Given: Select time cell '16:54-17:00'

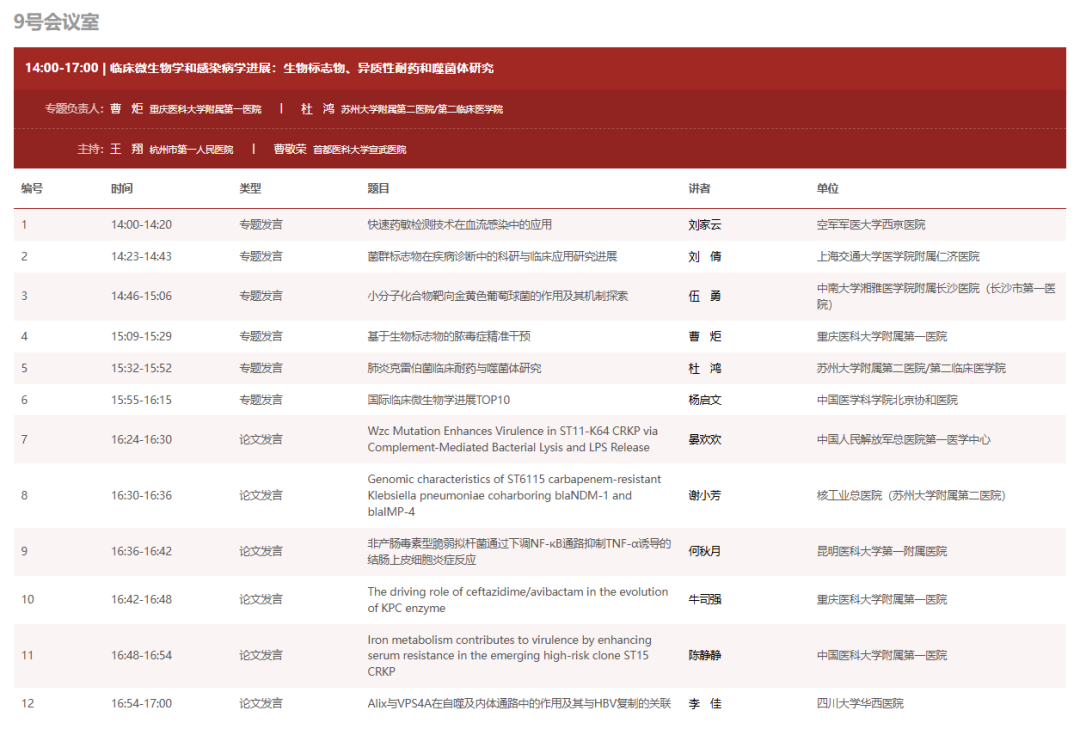Looking at the screenshot, I should tap(141, 703).
